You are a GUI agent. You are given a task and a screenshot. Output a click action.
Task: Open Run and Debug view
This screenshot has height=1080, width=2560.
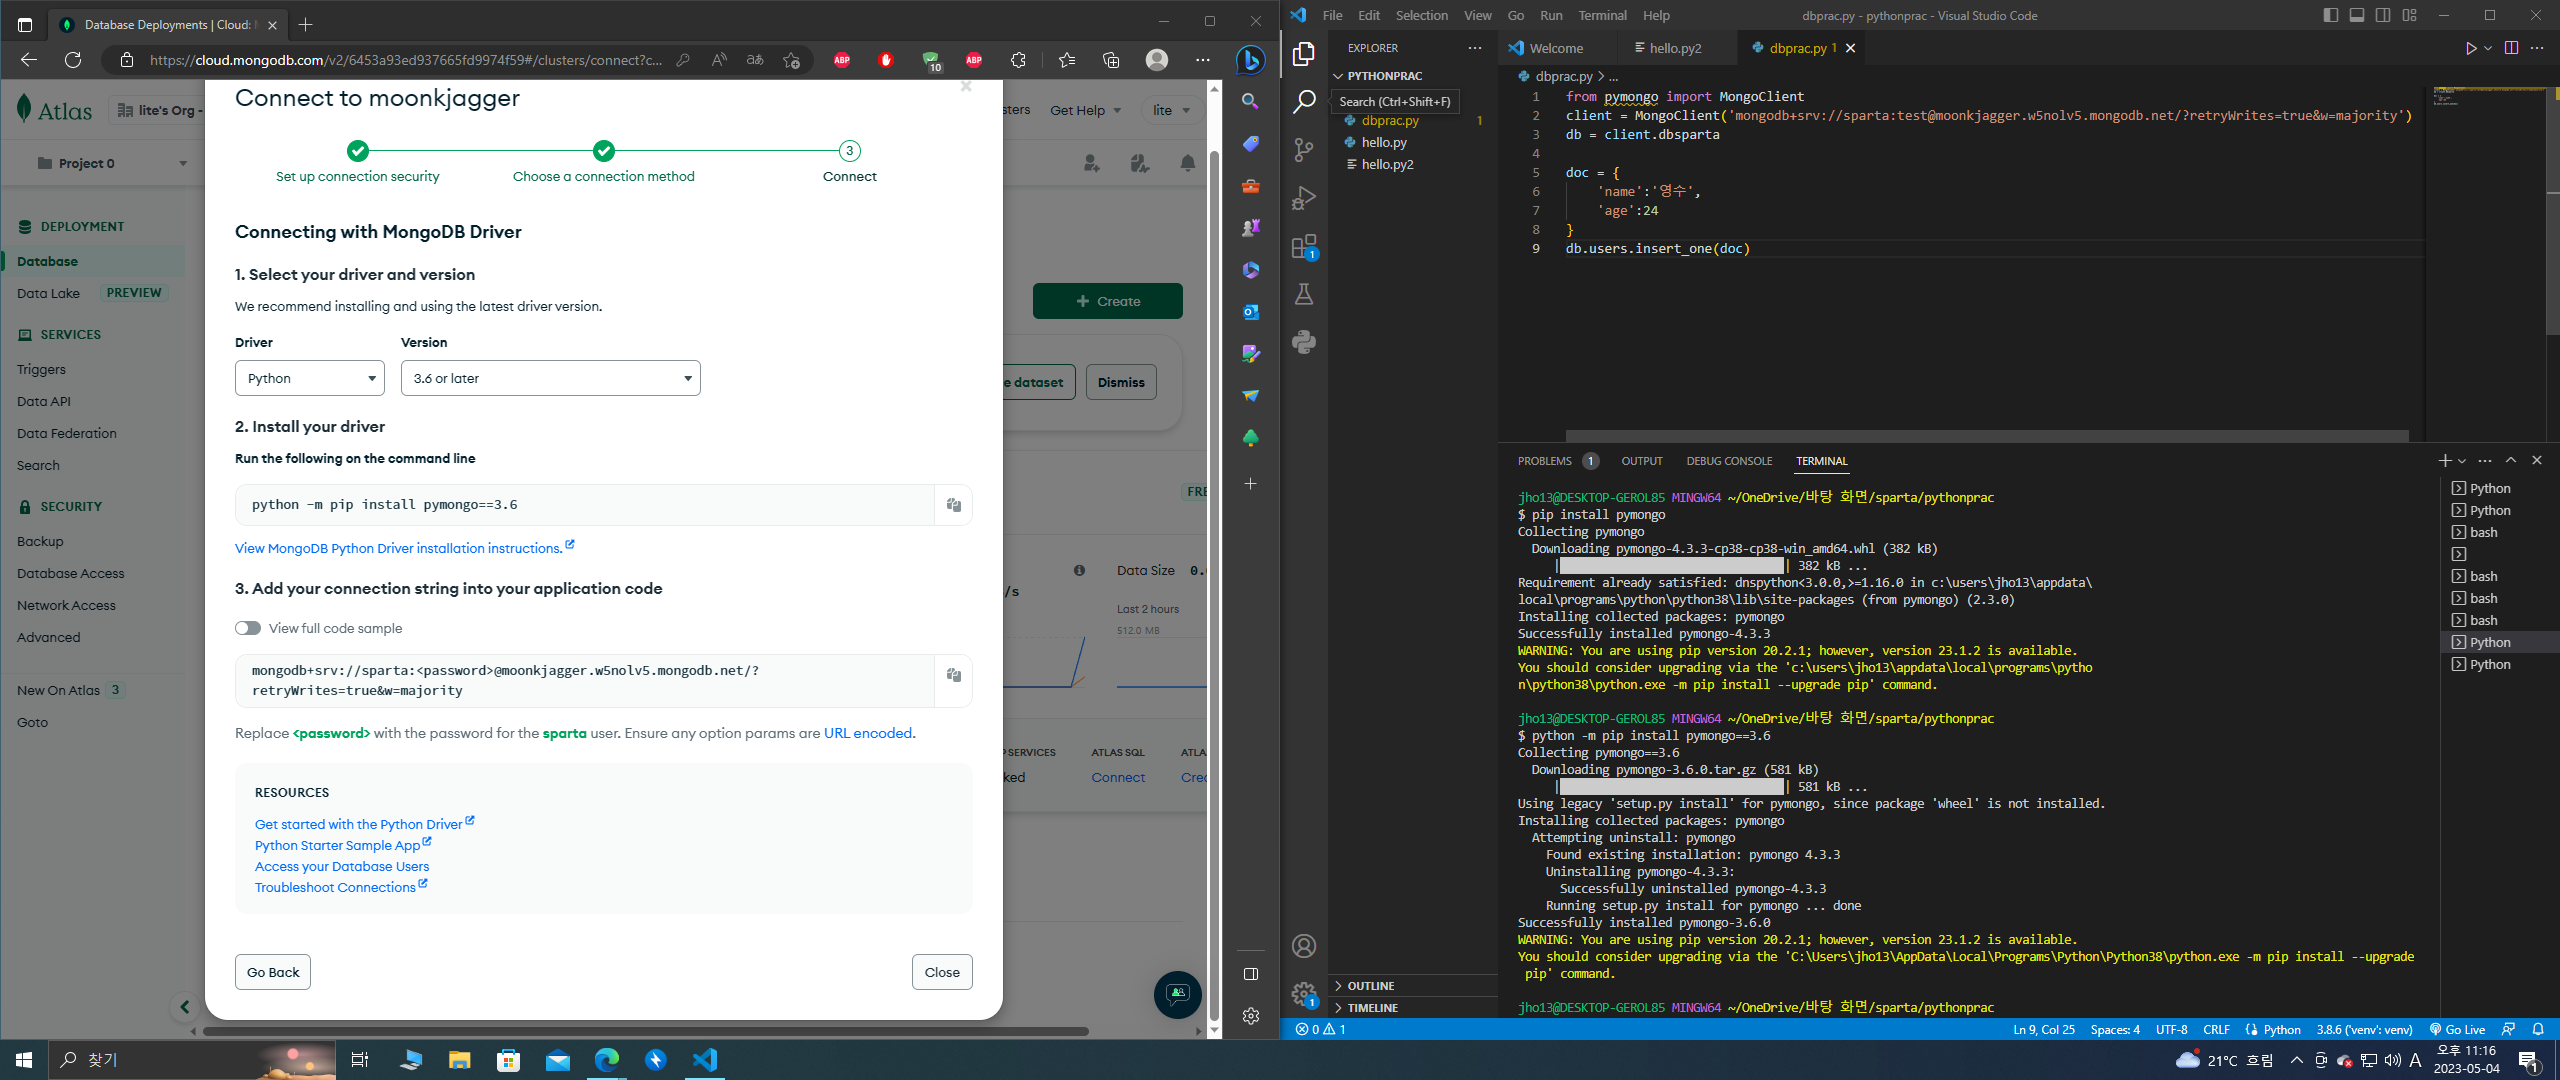1304,198
